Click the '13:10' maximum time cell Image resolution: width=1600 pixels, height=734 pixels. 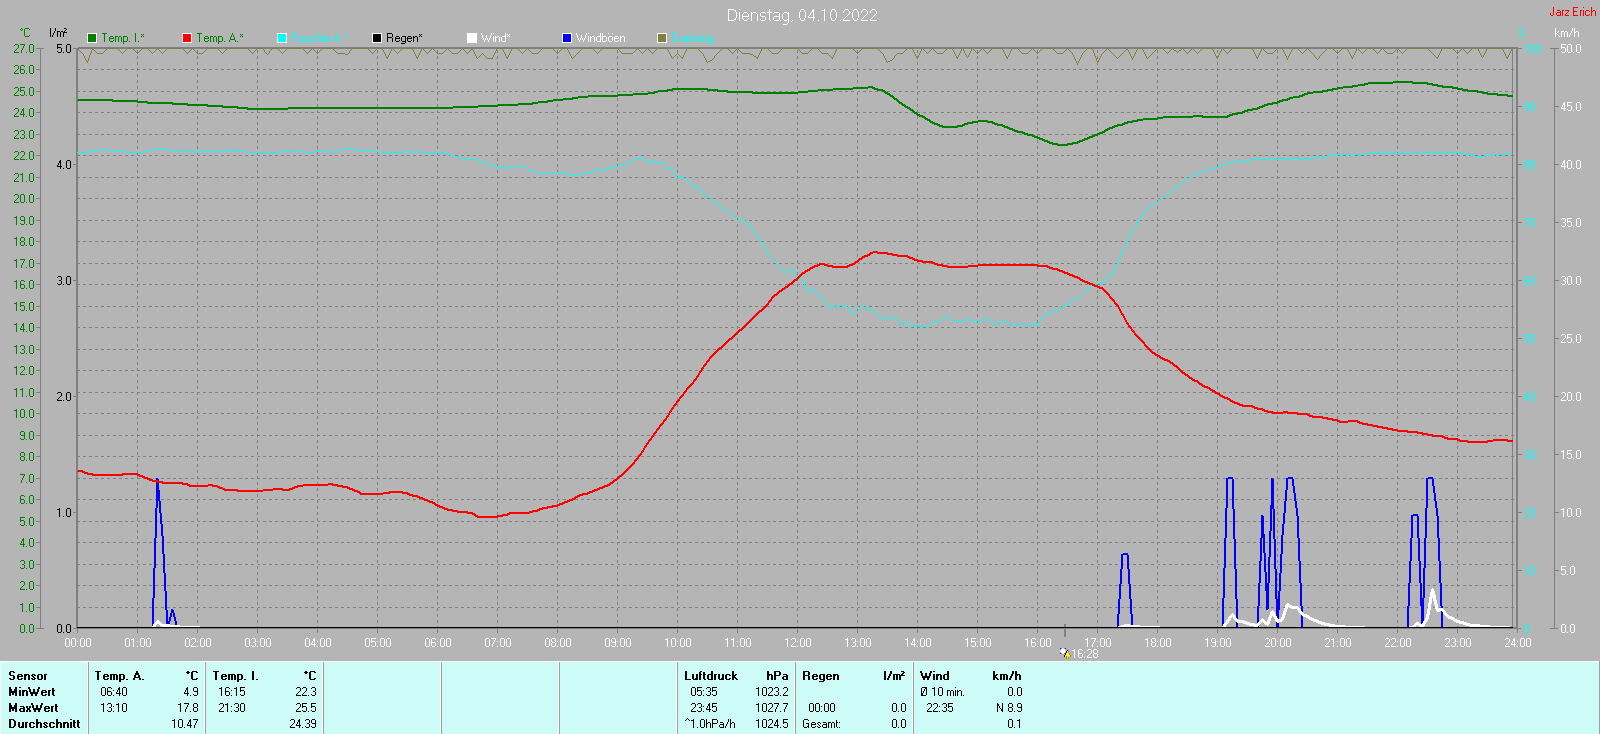pos(114,708)
